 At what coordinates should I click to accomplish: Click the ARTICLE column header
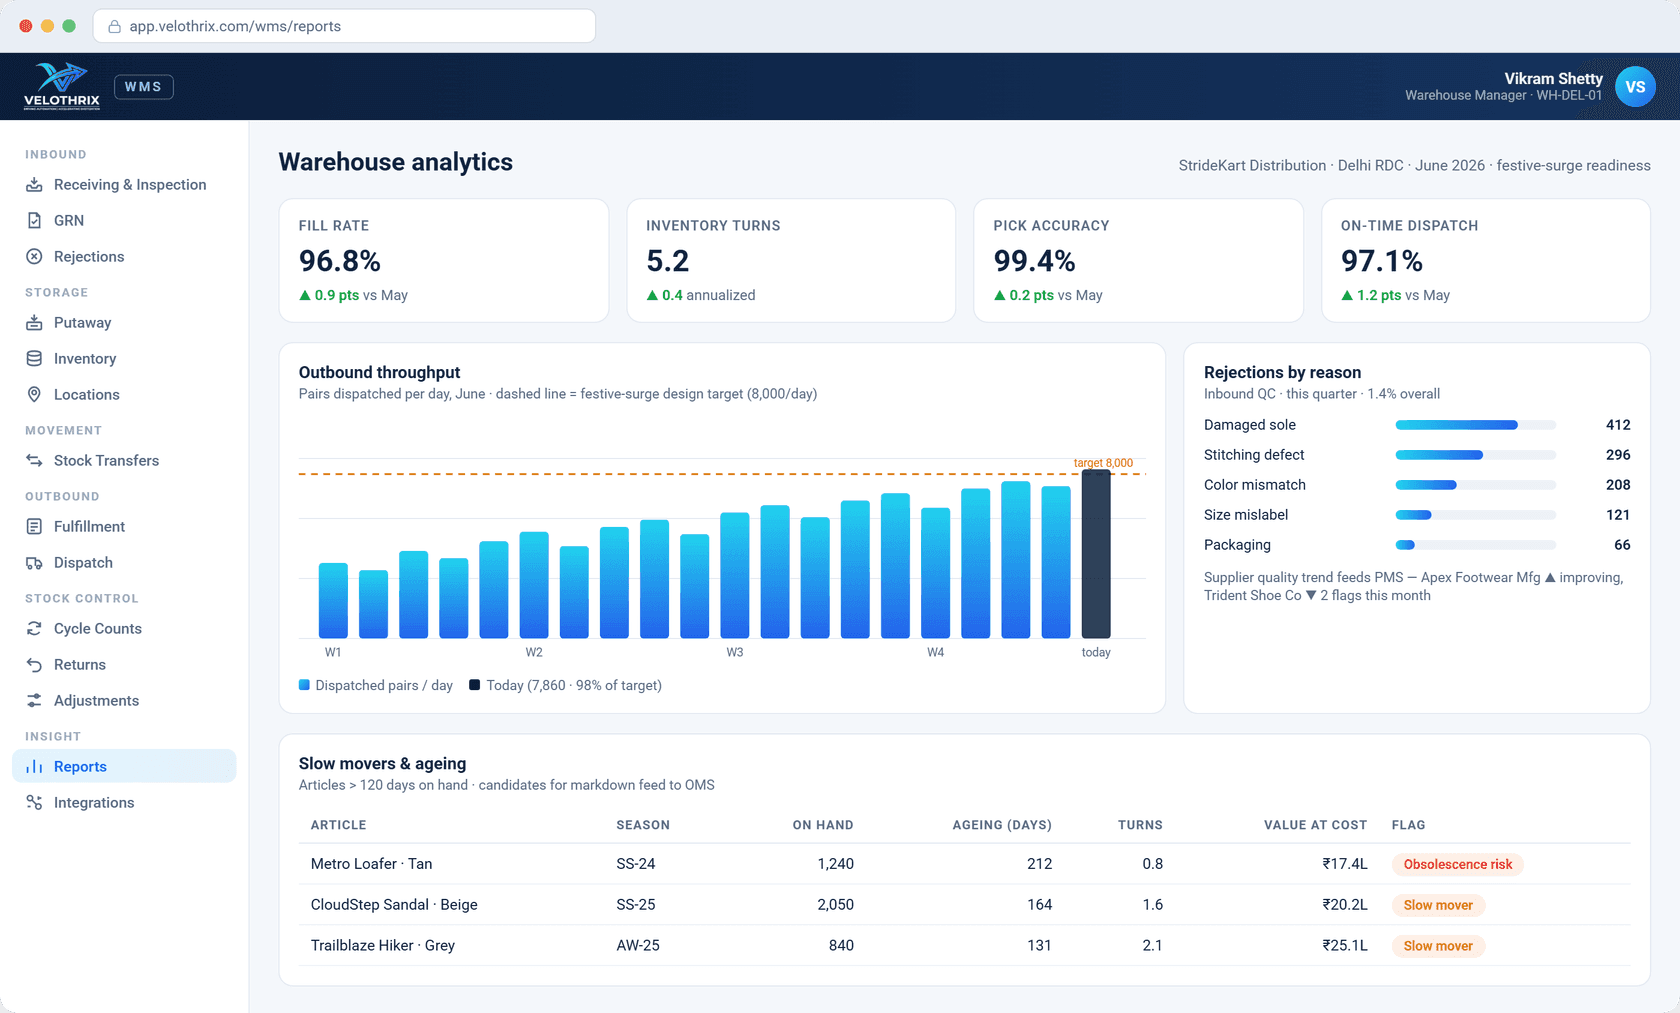coord(339,825)
